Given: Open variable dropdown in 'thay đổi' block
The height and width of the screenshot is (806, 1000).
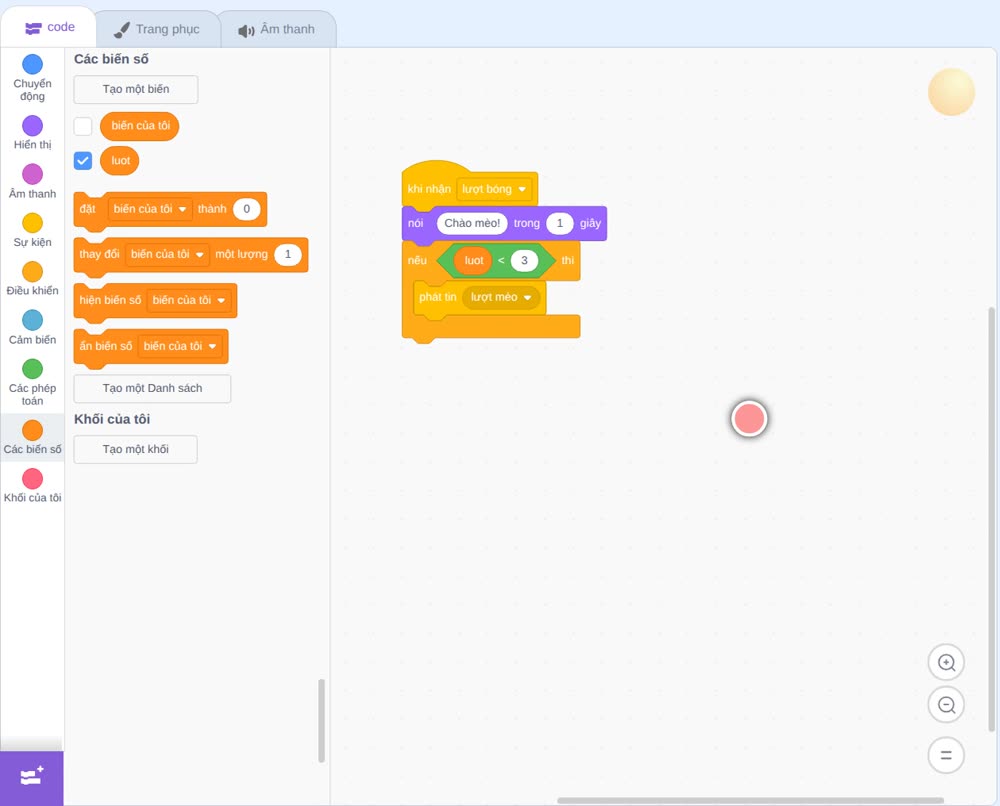Looking at the screenshot, I should 167,254.
